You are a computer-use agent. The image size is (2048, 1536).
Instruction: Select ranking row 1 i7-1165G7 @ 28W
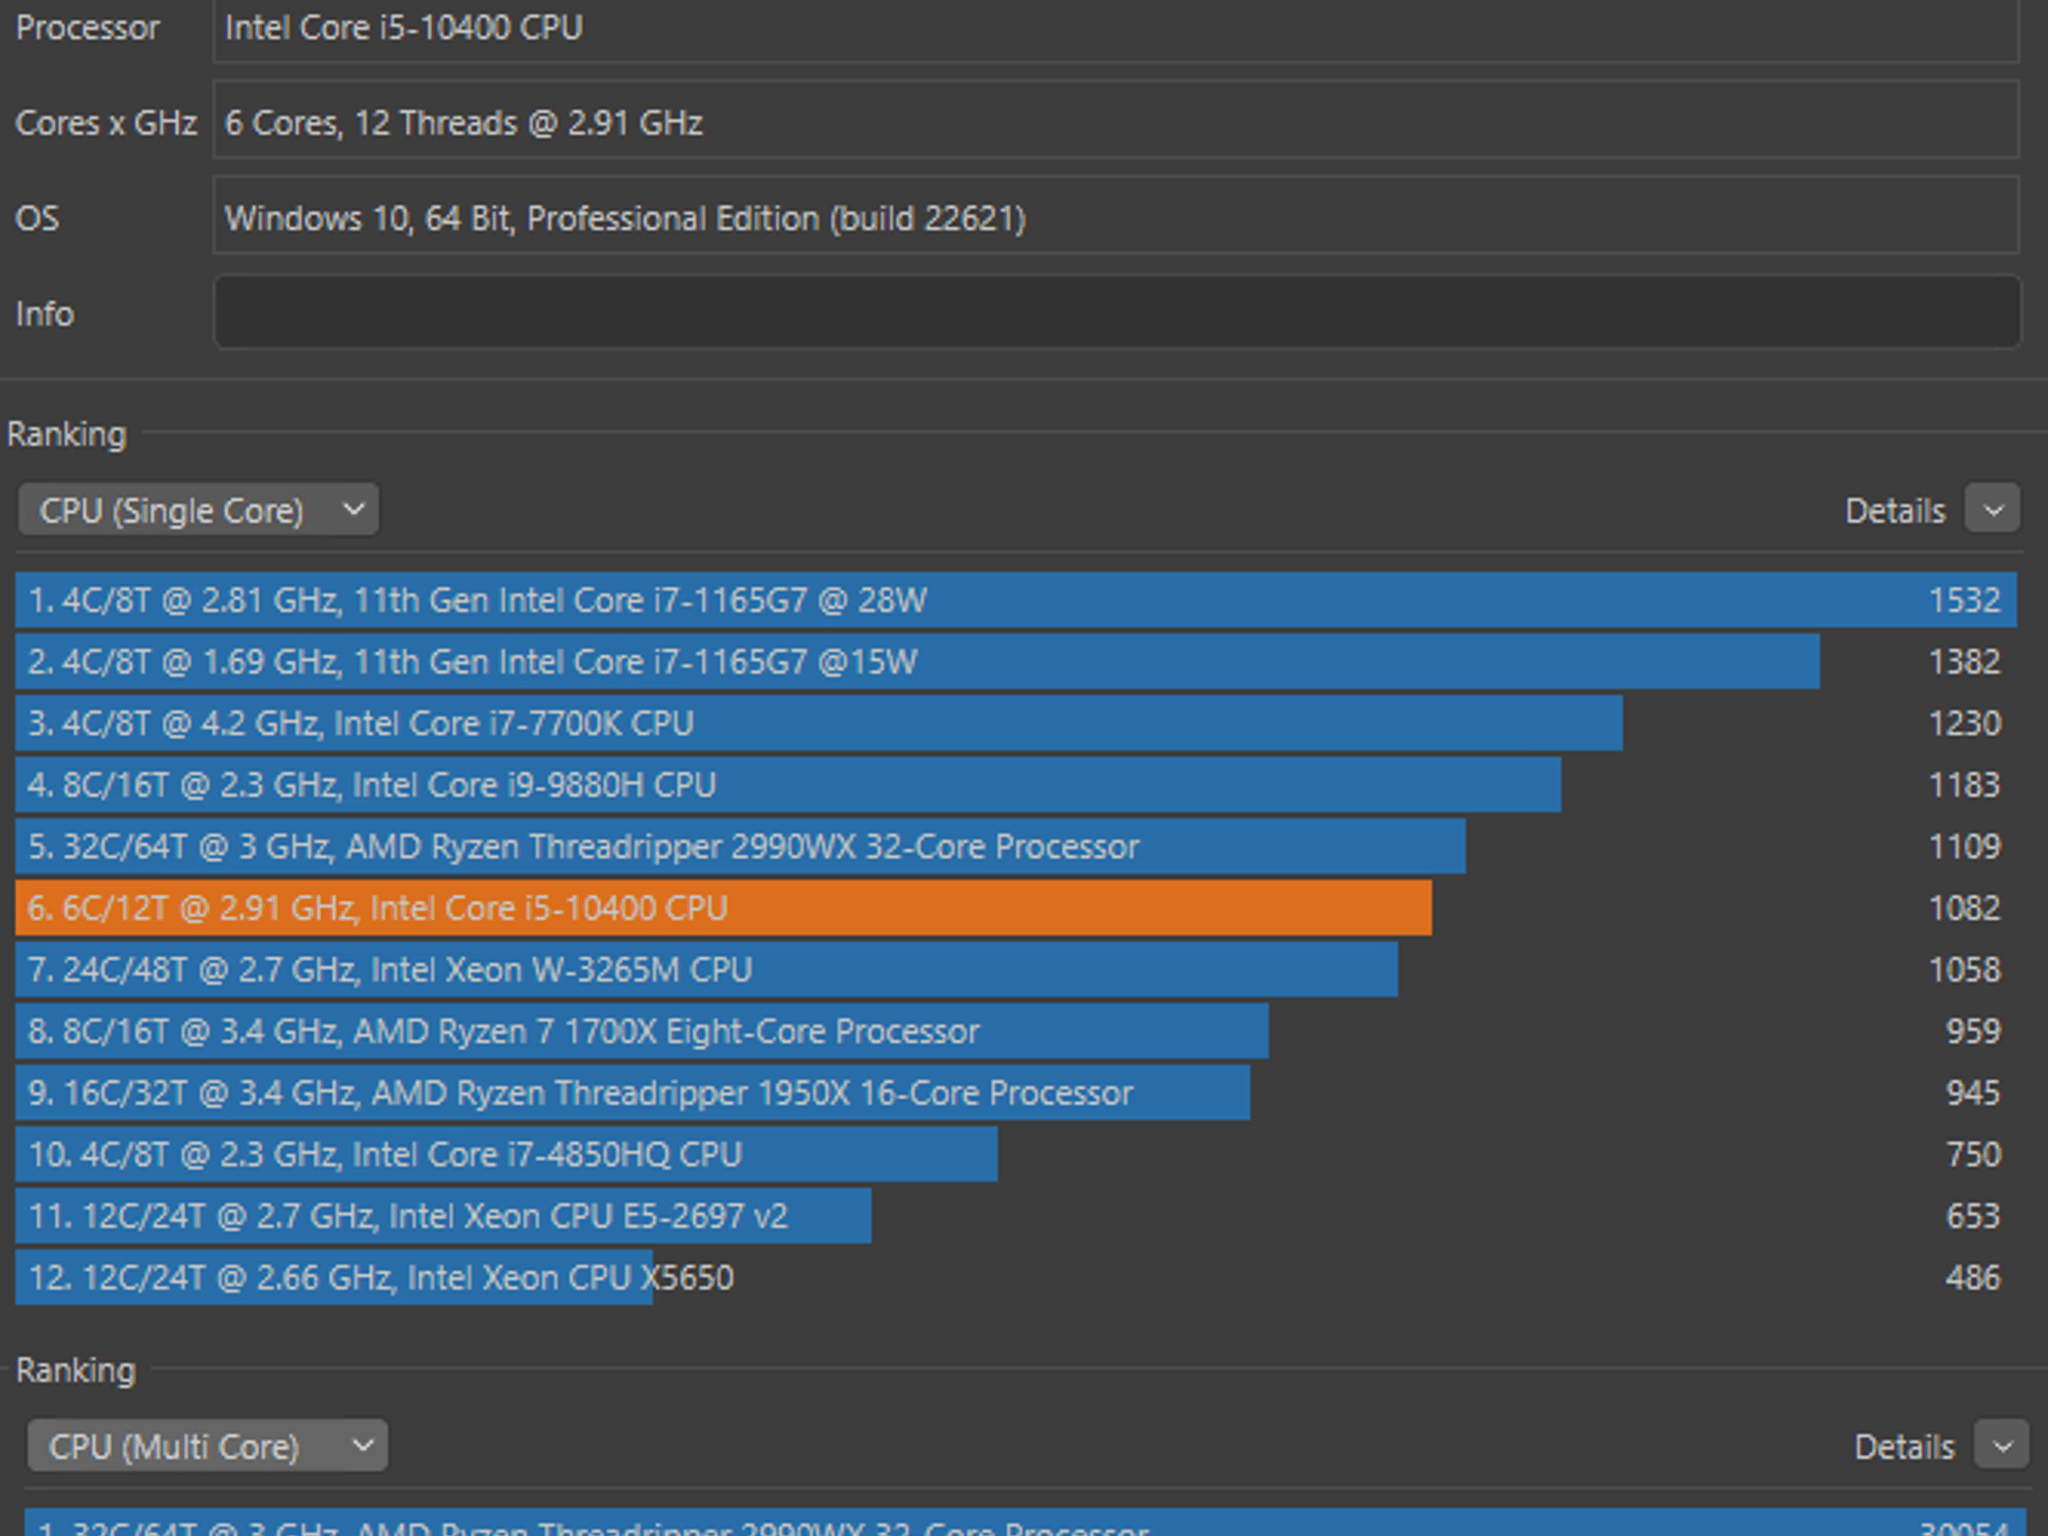(x=1016, y=600)
